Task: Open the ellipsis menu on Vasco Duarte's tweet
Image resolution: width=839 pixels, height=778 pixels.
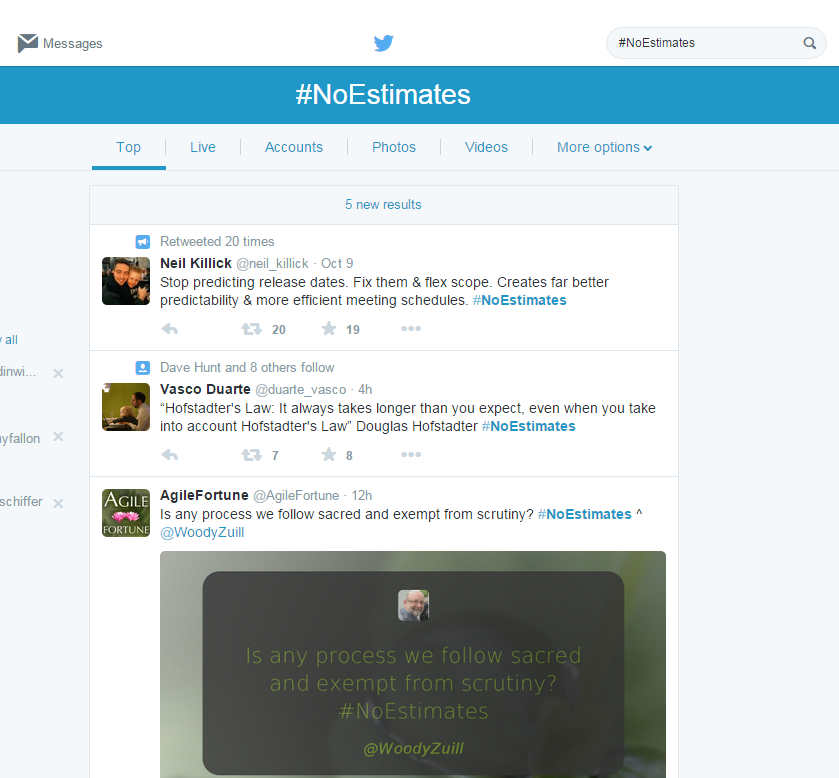Action: click(x=411, y=454)
